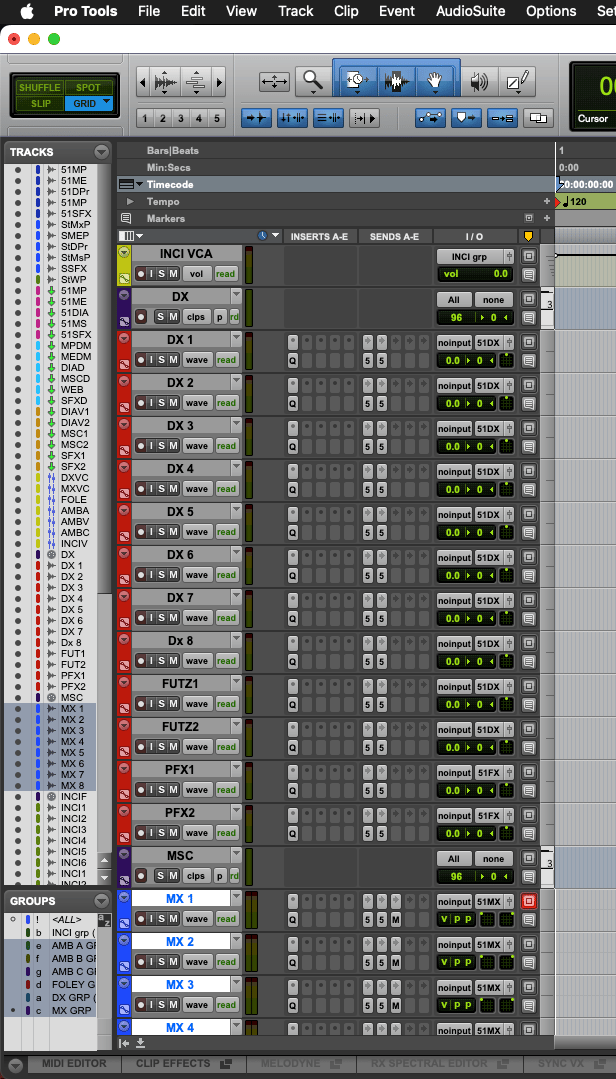This screenshot has width=616, height=1079.
Task: Click the MIDI zoom icon
Action: [x=196, y=83]
